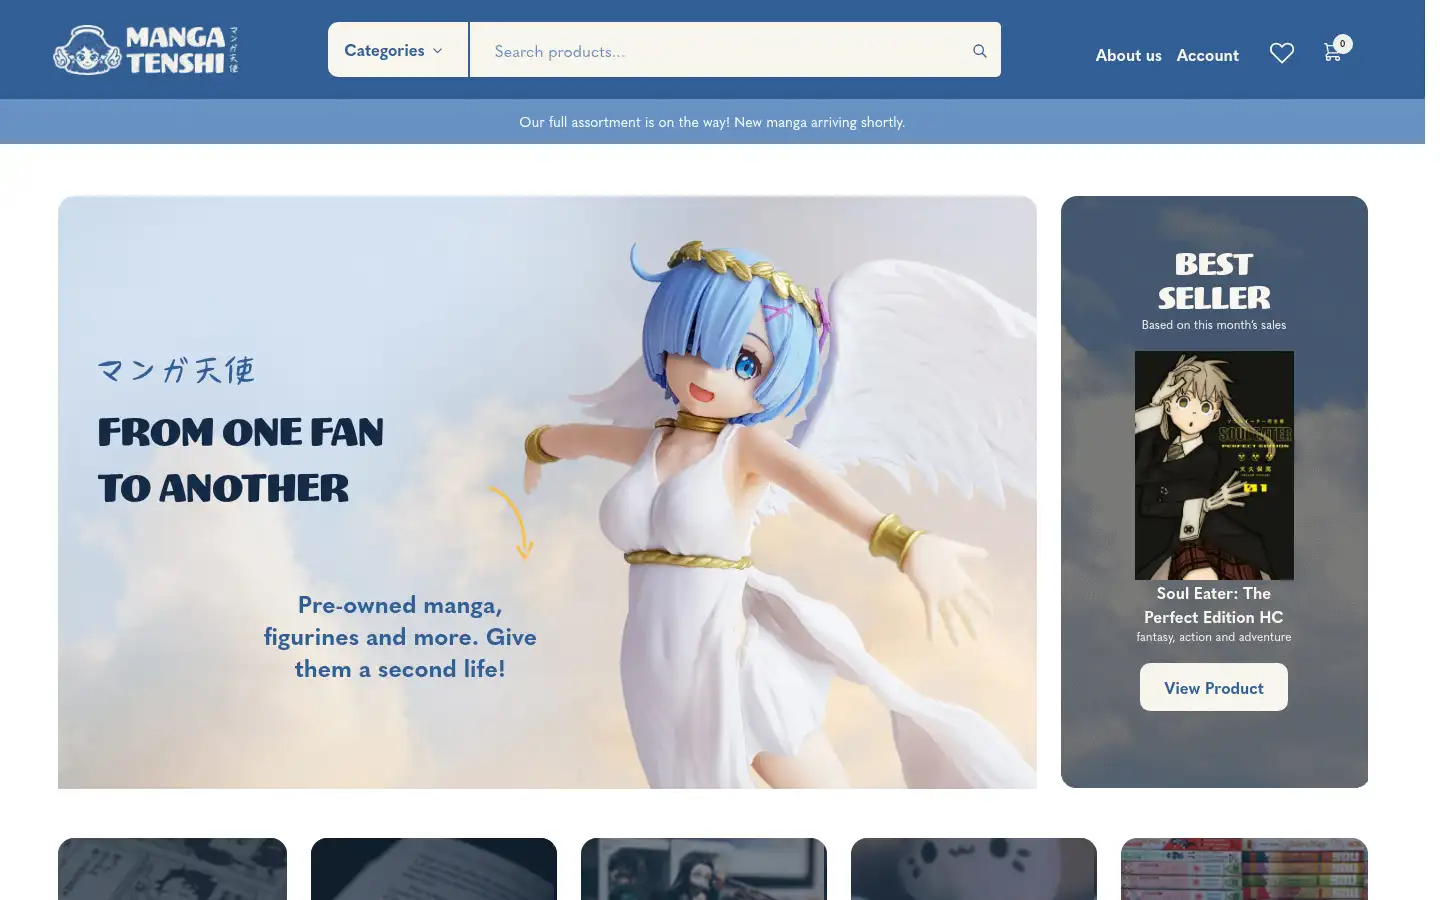The height and width of the screenshot is (900, 1440).
Task: Click the 'fantasy, action and adventure' genre text
Action: pos(1214,637)
